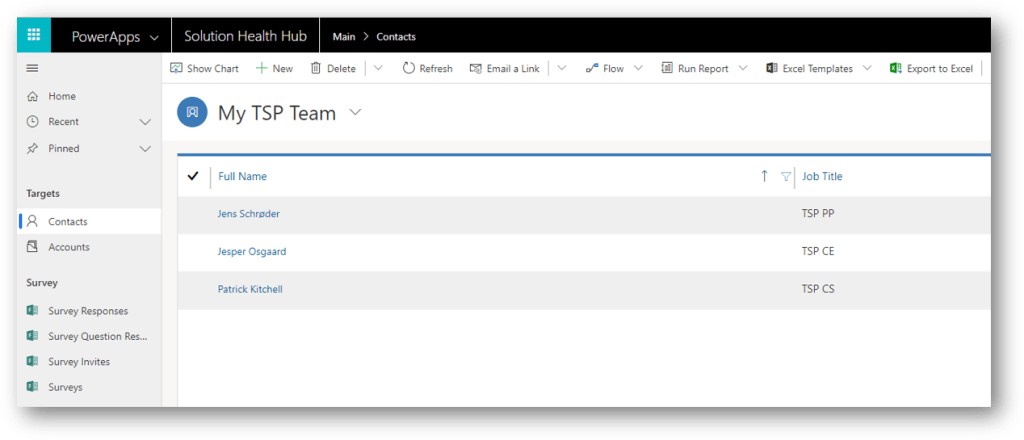Screen dimensions: 1024x440
Task: Select Survey Responses in the sidebar
Action: point(88,311)
